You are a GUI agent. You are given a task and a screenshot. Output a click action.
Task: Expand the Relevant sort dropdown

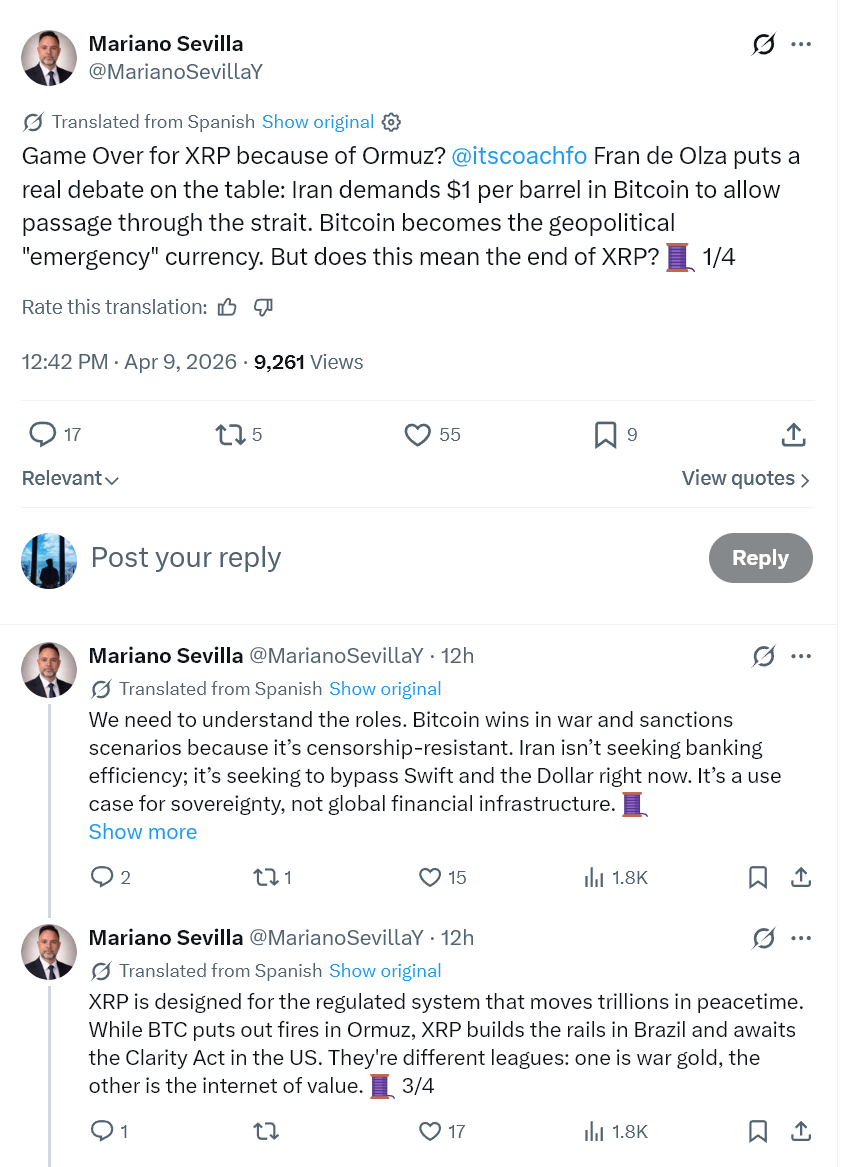tap(70, 479)
